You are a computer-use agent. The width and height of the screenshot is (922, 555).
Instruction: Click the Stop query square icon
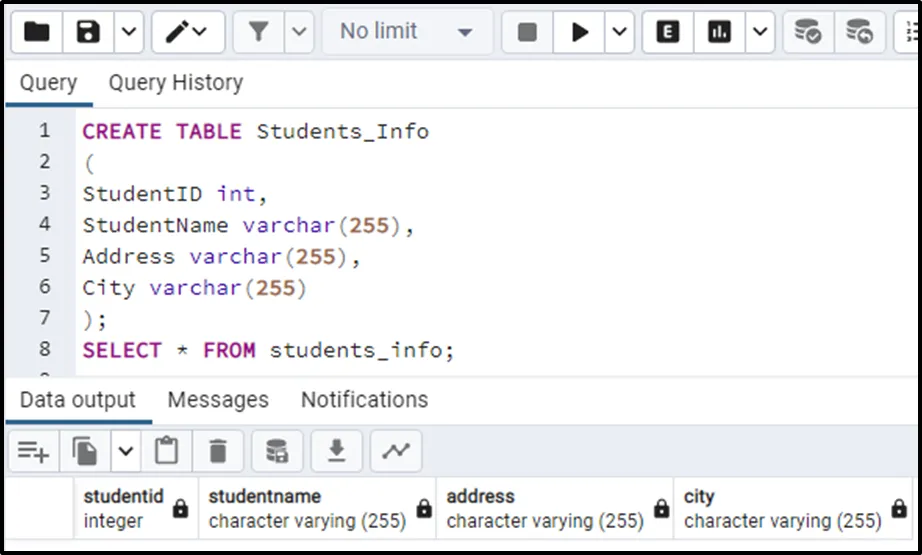pyautogui.click(x=527, y=32)
